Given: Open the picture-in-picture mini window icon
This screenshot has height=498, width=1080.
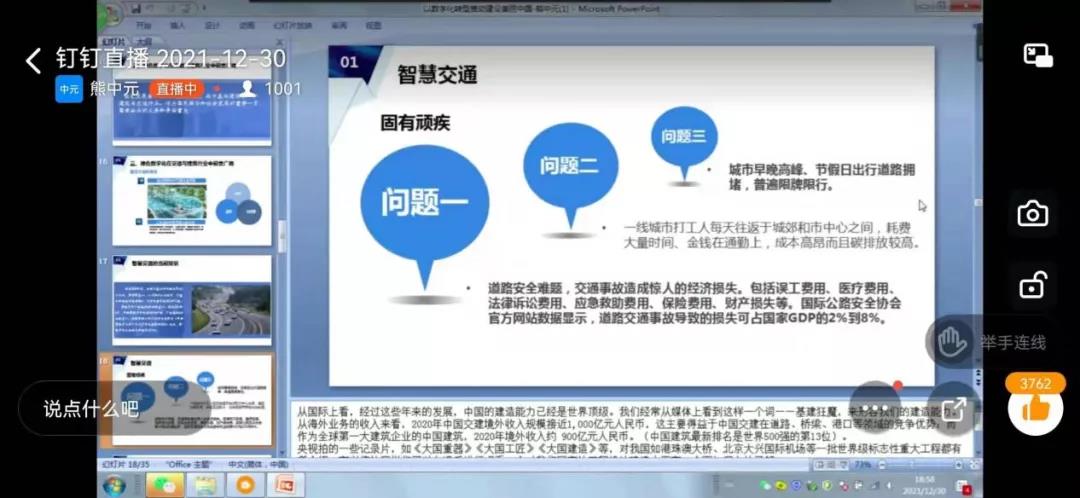Looking at the screenshot, I should [x=1038, y=56].
